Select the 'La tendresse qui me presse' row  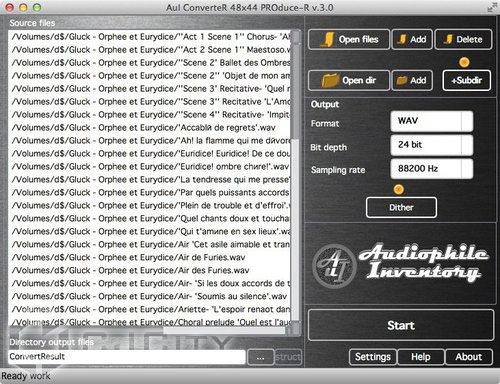(149, 180)
